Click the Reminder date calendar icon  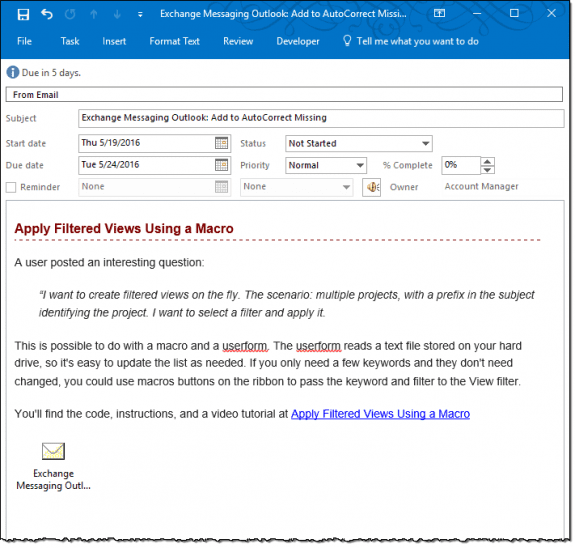[221, 187]
